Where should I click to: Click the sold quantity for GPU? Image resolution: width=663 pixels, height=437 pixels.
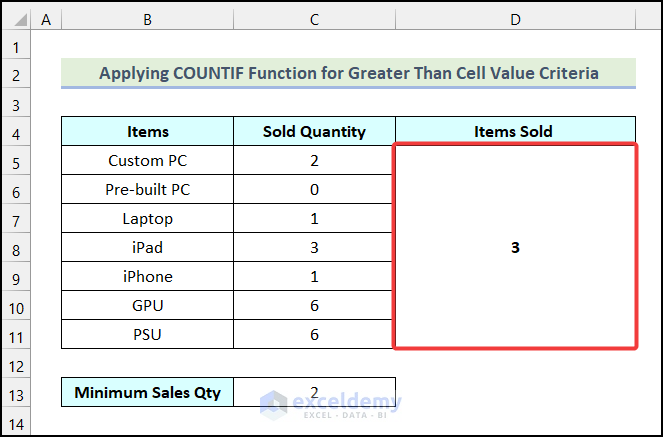point(314,305)
